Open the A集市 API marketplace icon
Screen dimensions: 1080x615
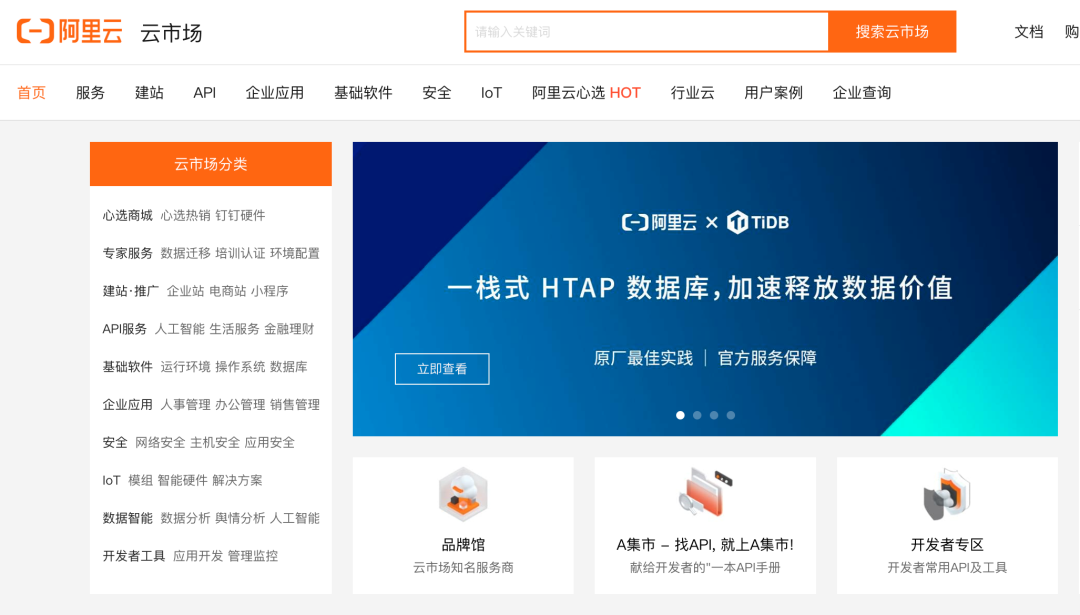coord(705,493)
